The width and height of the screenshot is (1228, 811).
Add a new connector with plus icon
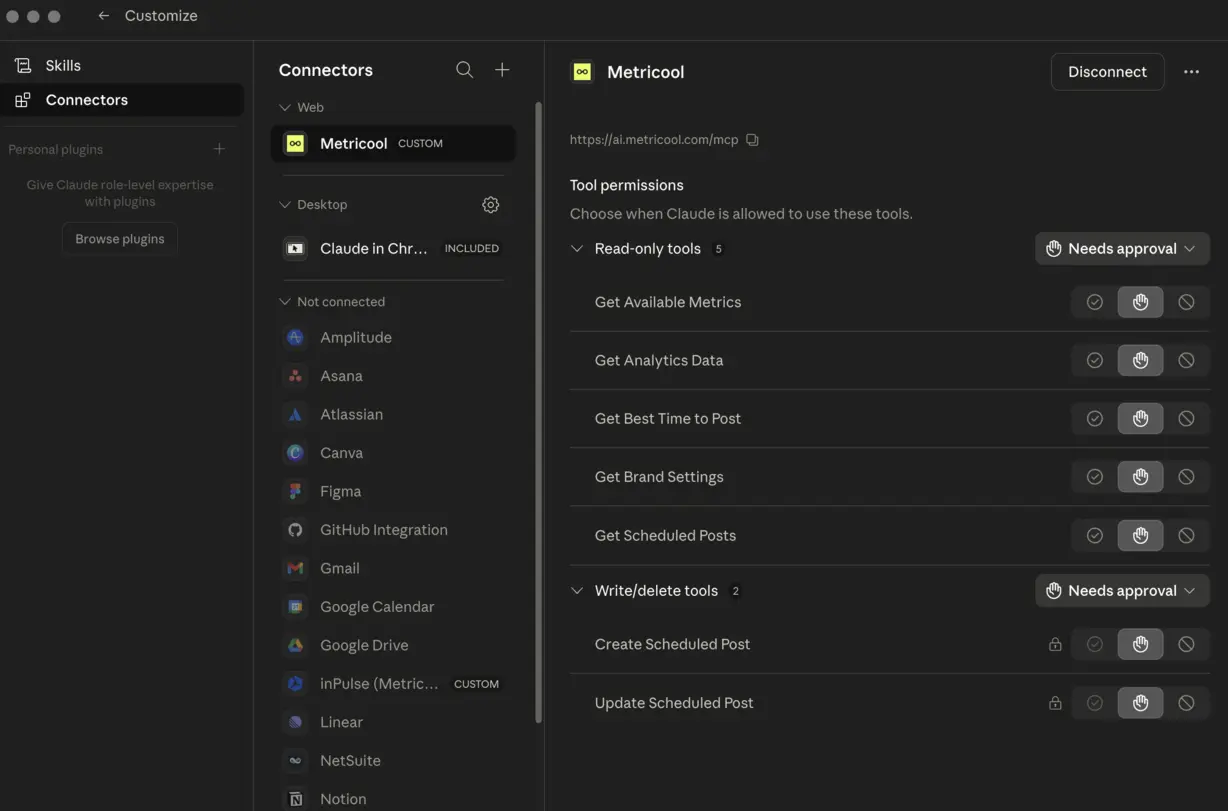(x=502, y=70)
